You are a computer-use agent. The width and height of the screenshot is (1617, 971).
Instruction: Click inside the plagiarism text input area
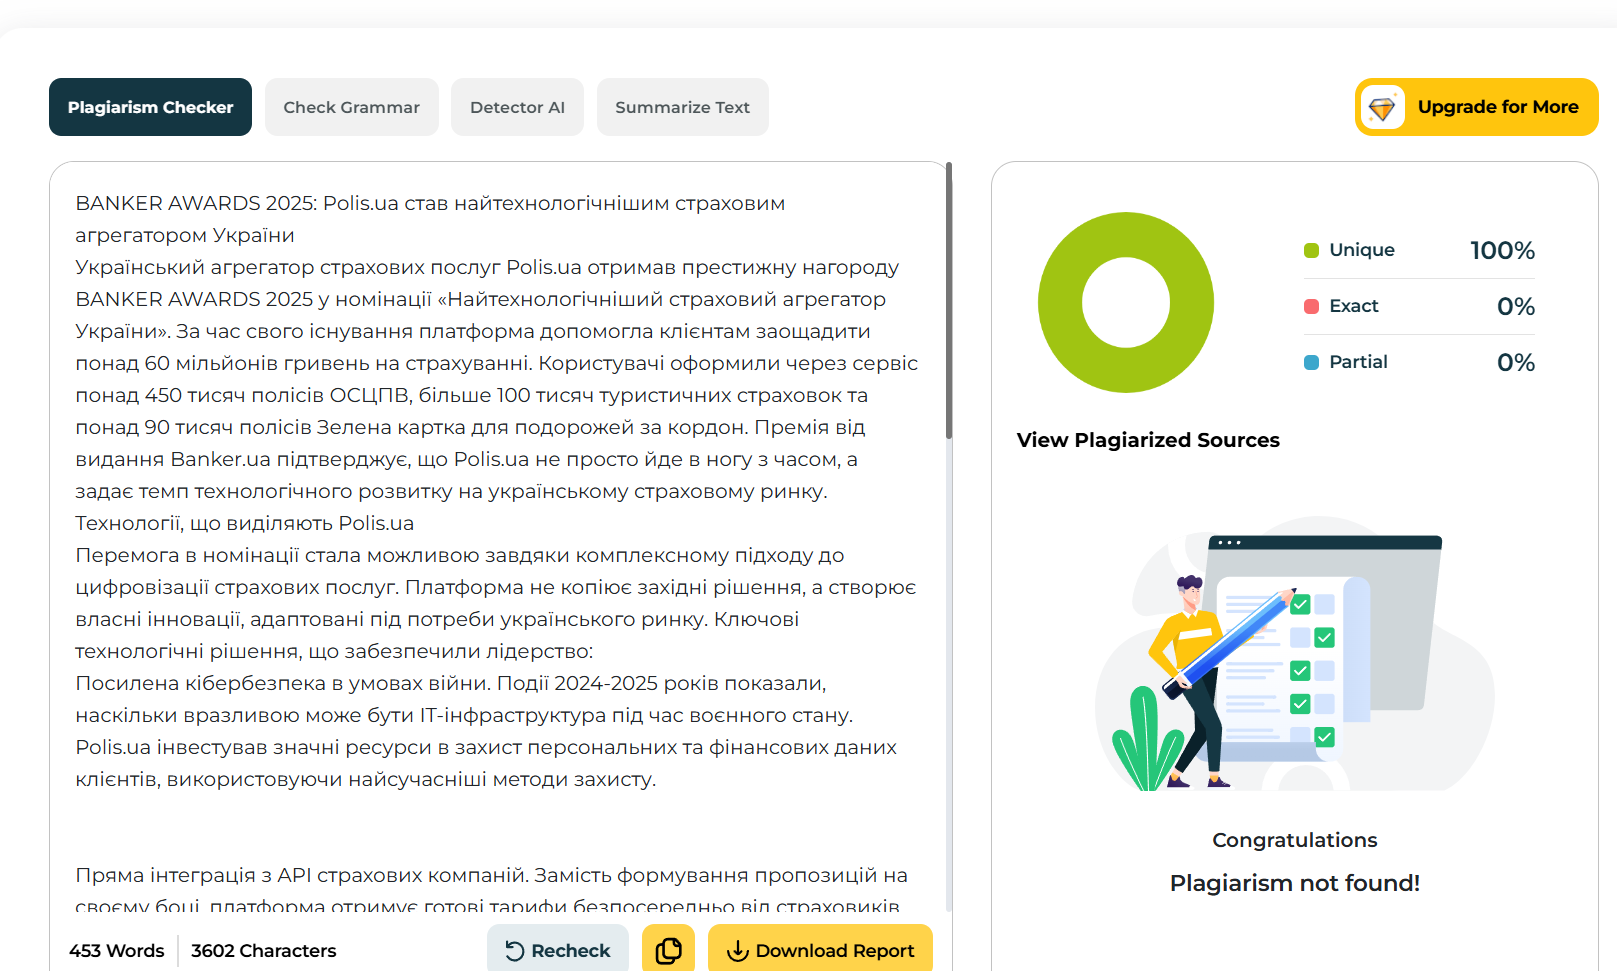click(497, 540)
